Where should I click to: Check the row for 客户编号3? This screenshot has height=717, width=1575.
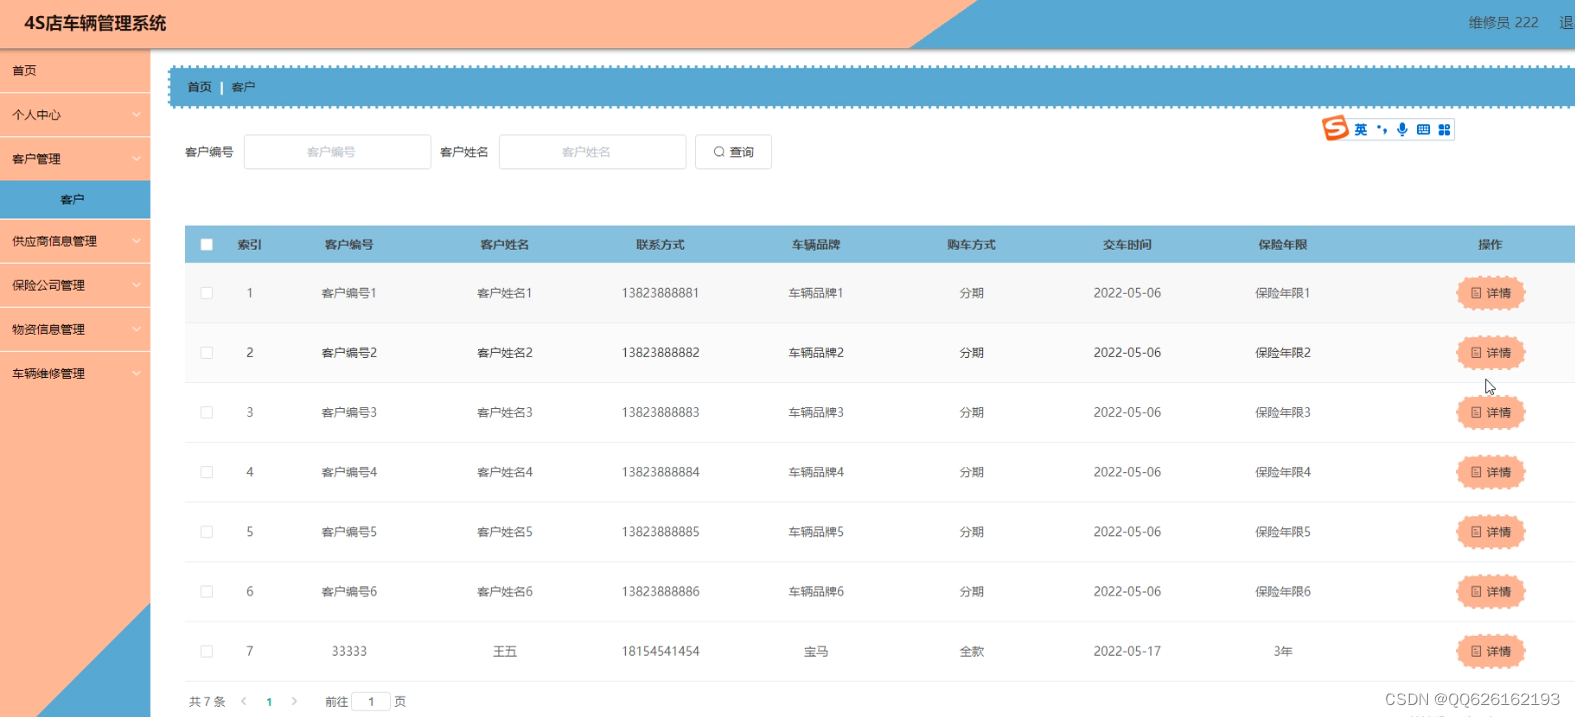tap(207, 412)
